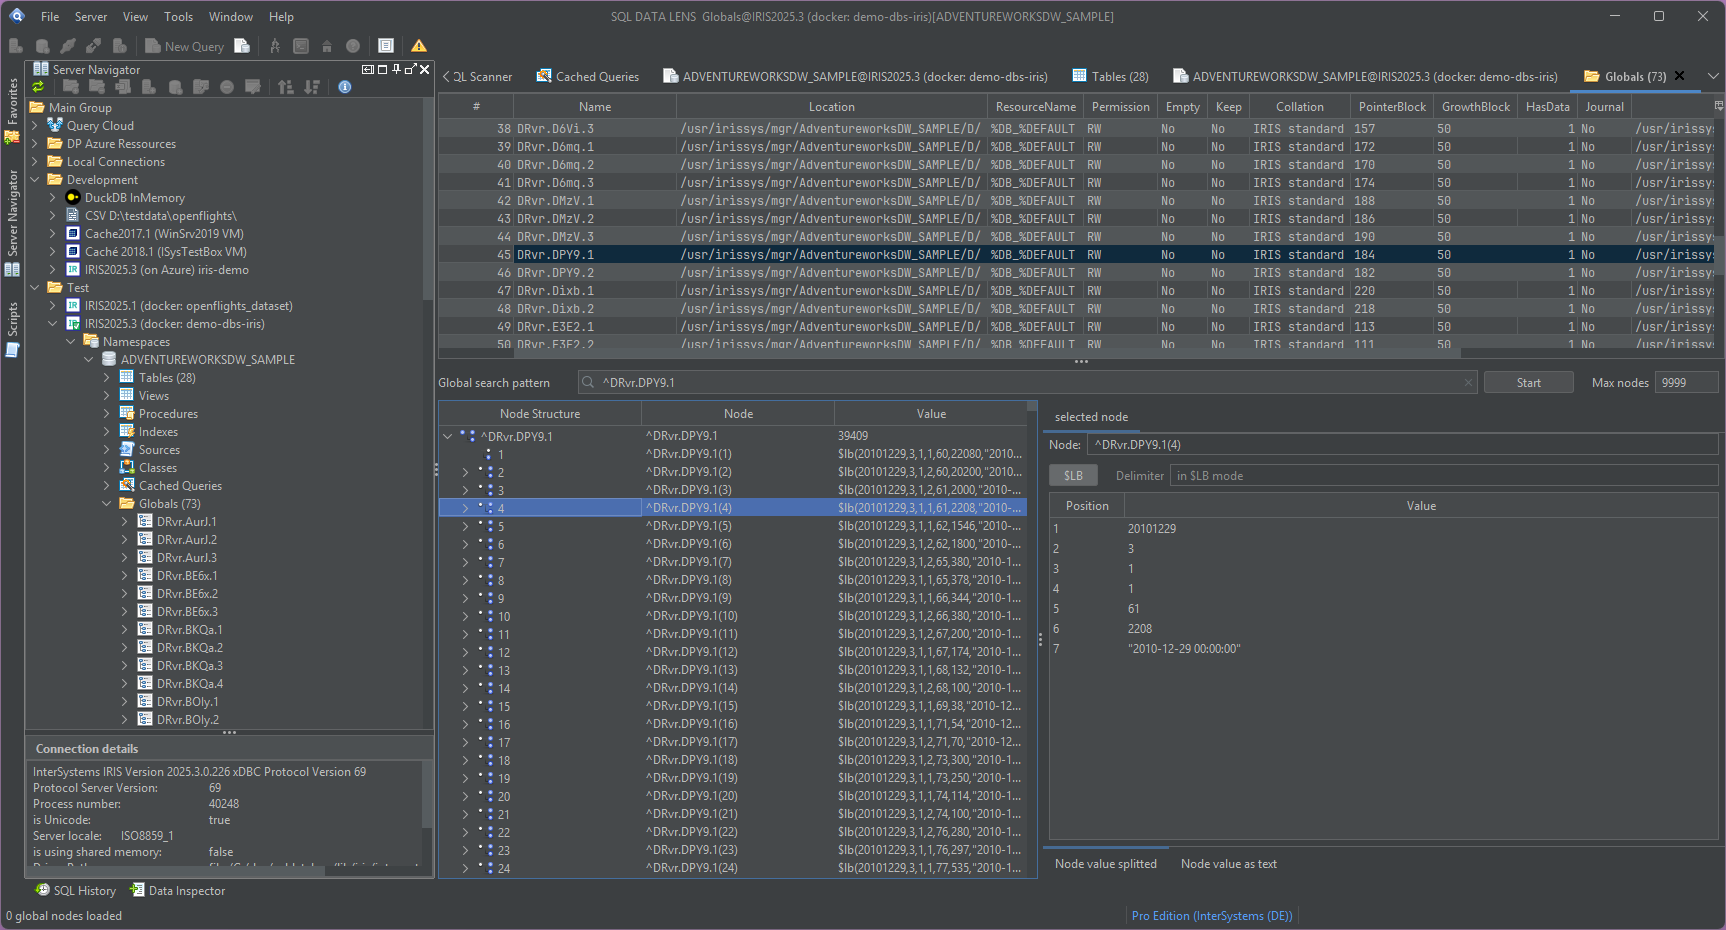Click the help question mark toolbar icon
Screen dimensions: 1726x930
[353, 46]
